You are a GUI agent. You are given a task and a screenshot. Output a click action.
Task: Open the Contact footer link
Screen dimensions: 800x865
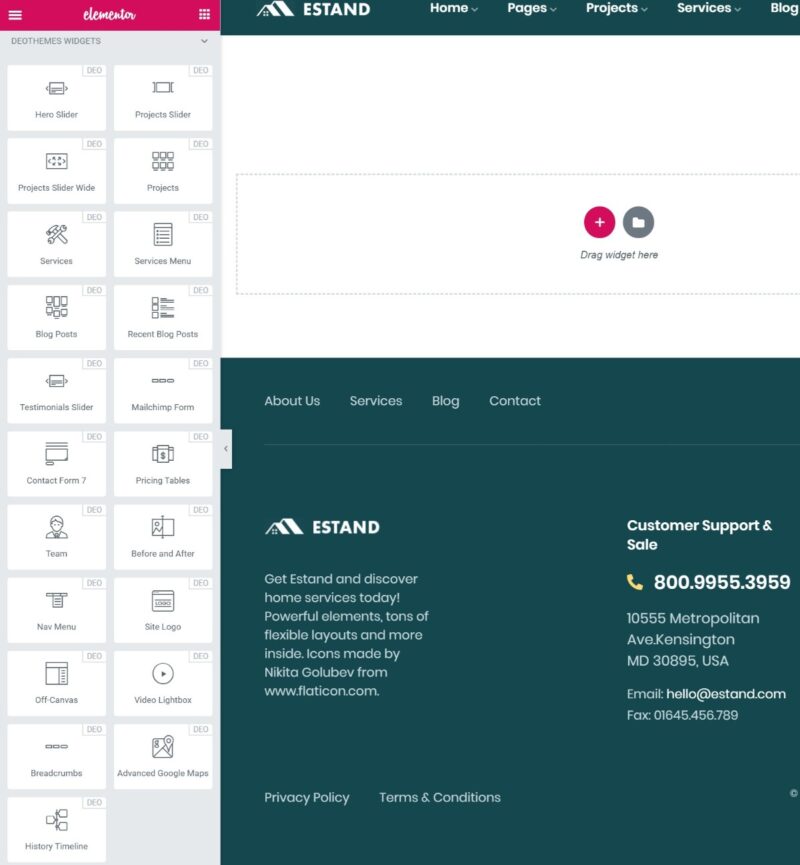pyautogui.click(x=515, y=401)
